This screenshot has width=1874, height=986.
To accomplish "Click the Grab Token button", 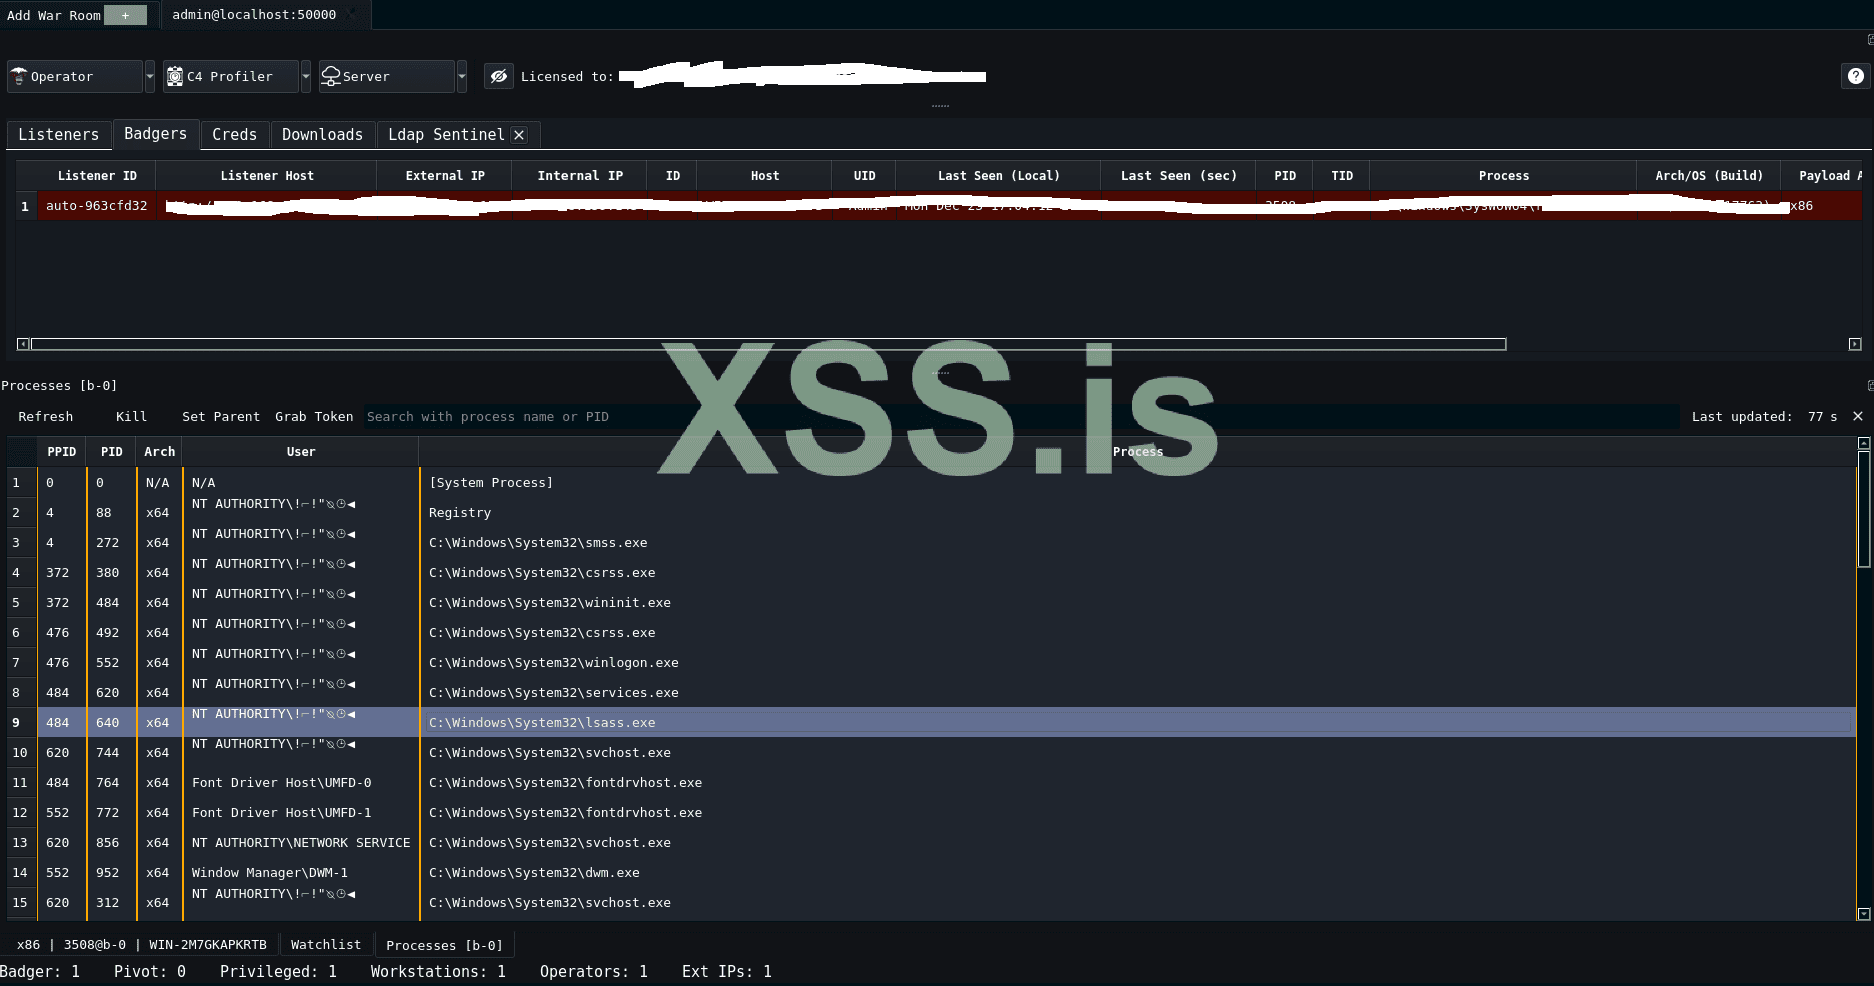I will tap(314, 416).
